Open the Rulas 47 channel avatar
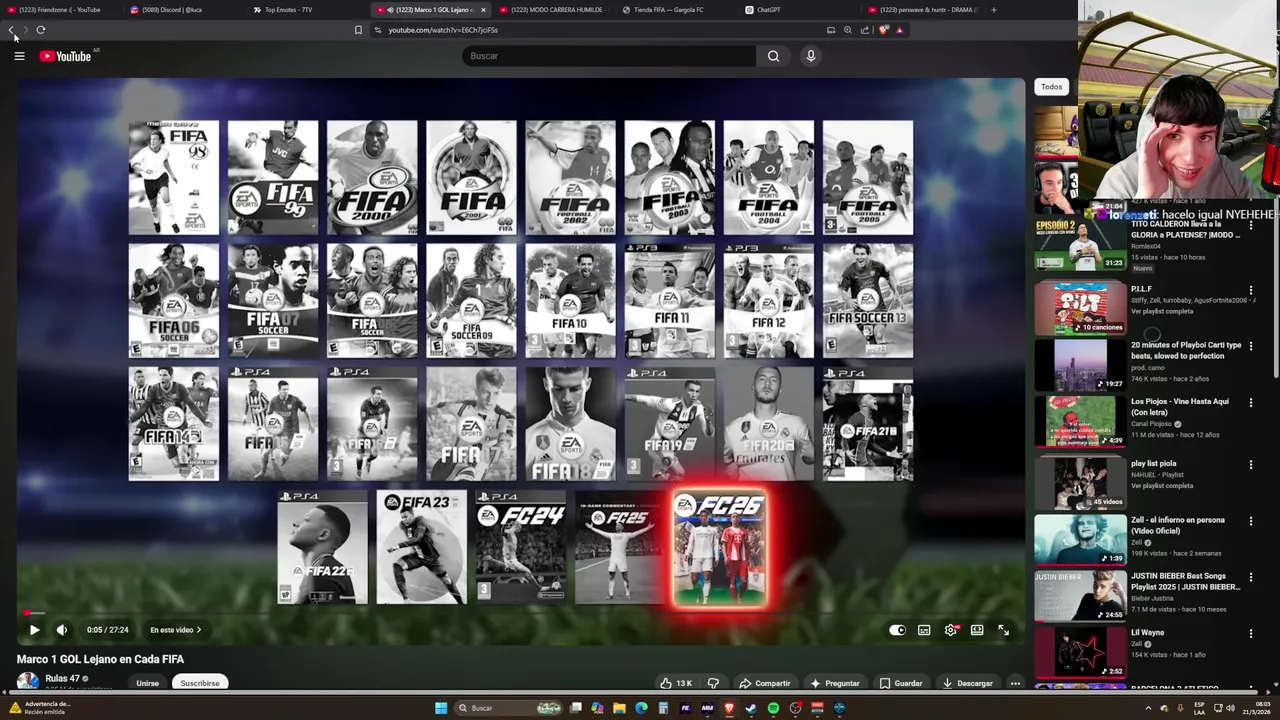The image size is (1280, 720). pyautogui.click(x=28, y=681)
